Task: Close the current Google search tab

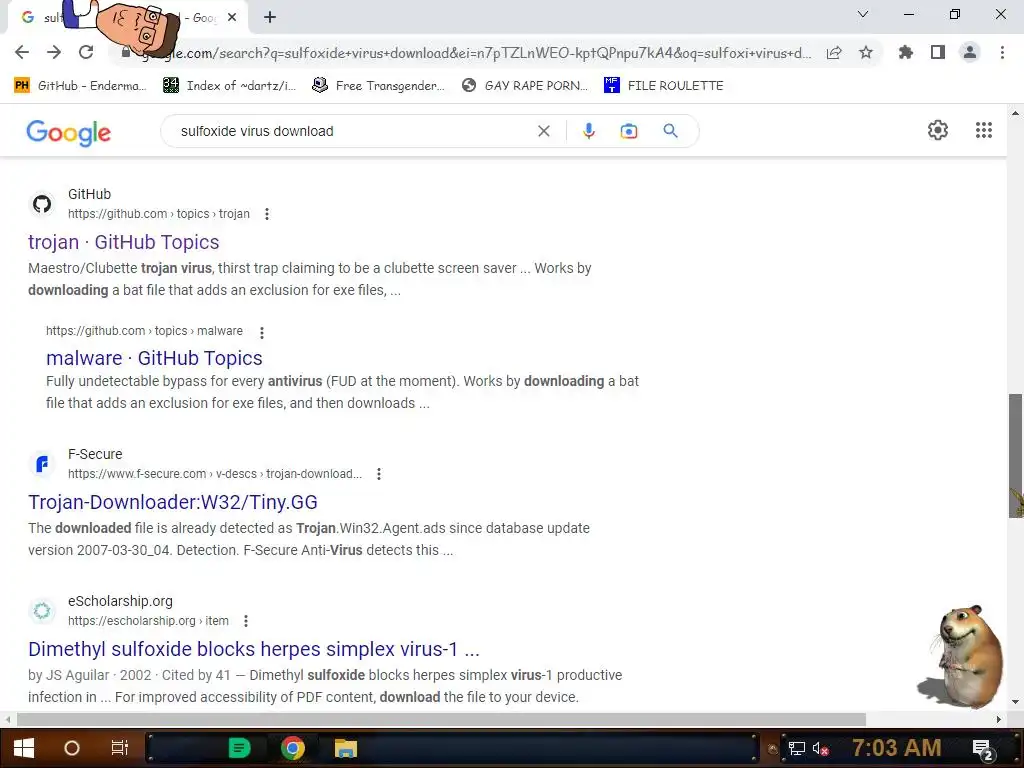Action: 232,18
